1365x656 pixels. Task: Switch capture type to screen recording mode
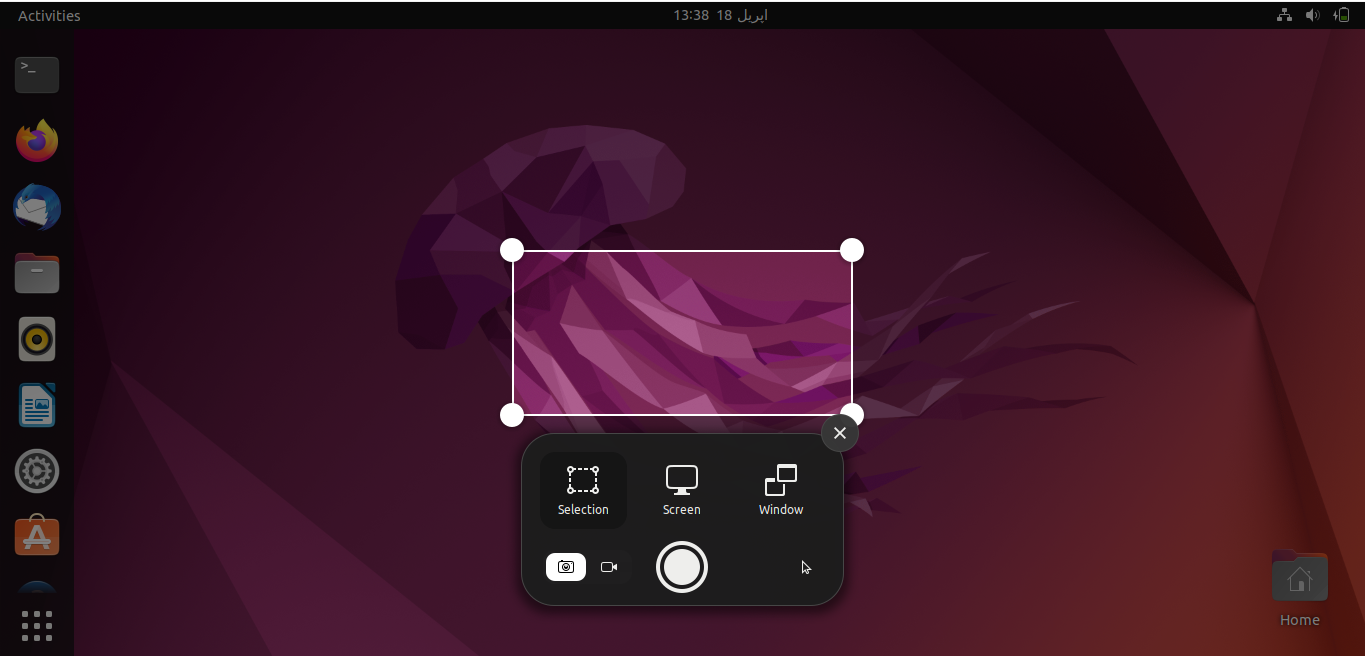click(x=609, y=567)
